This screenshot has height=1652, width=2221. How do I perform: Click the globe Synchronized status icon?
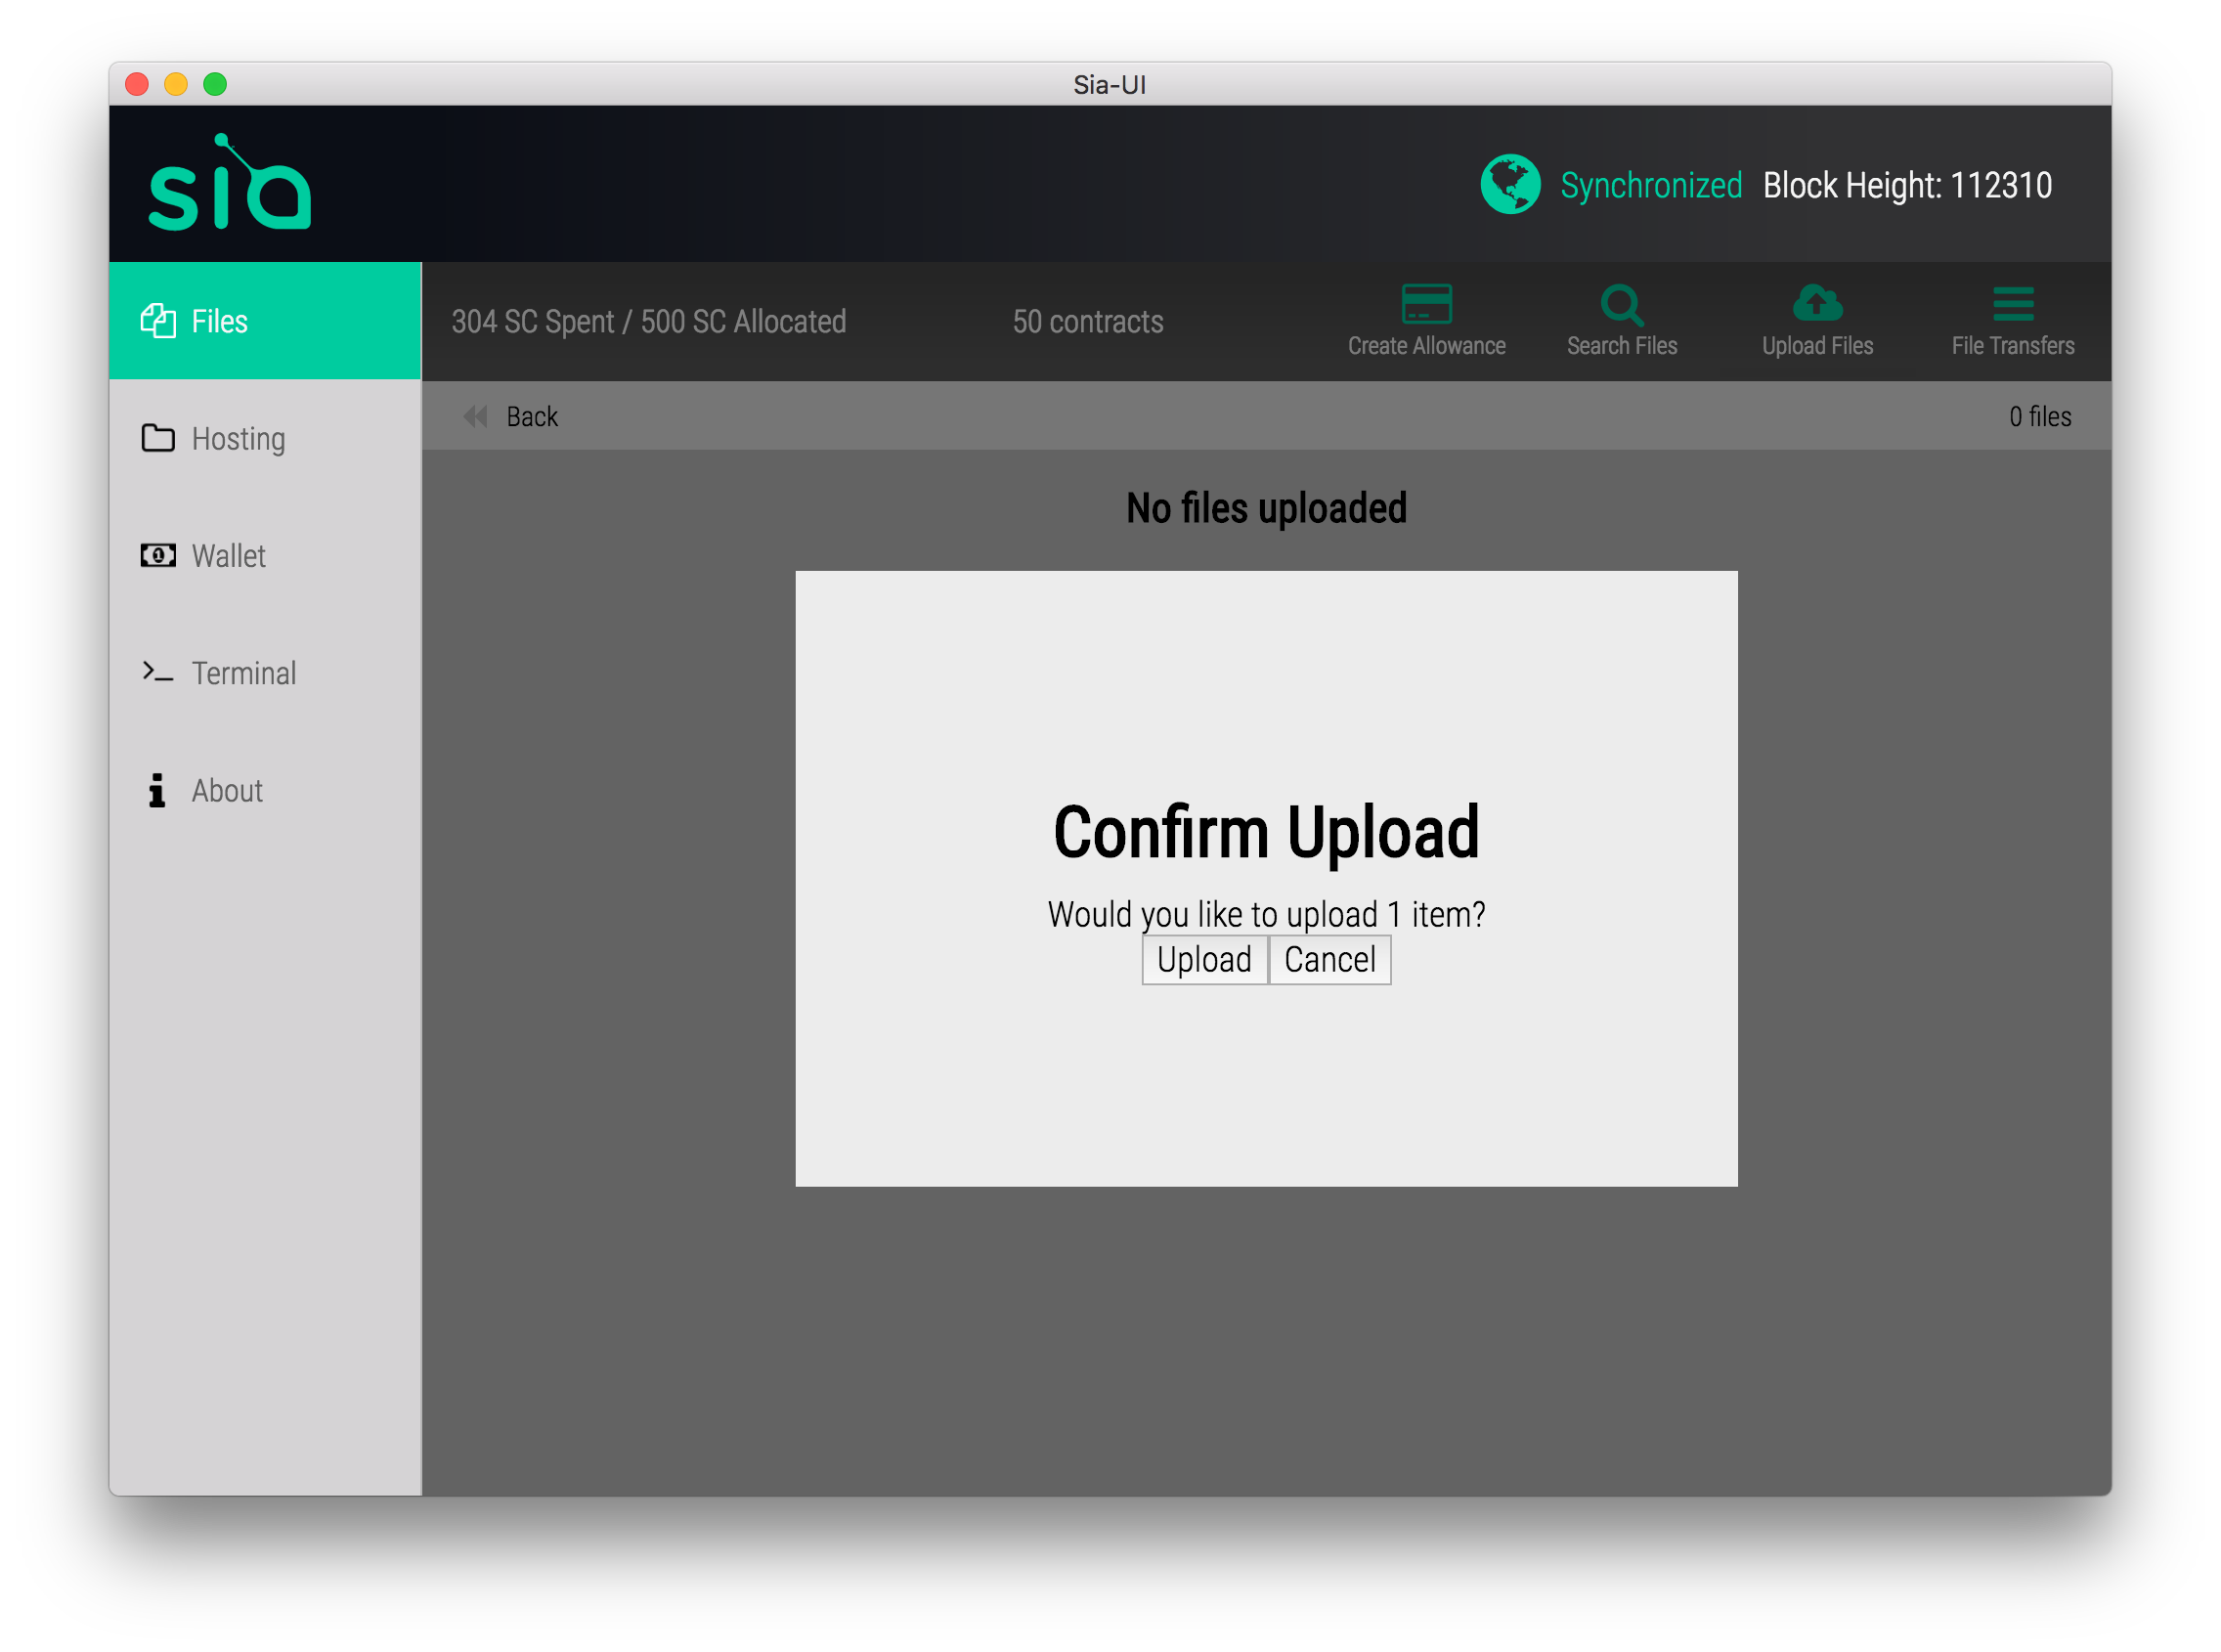point(1510,185)
